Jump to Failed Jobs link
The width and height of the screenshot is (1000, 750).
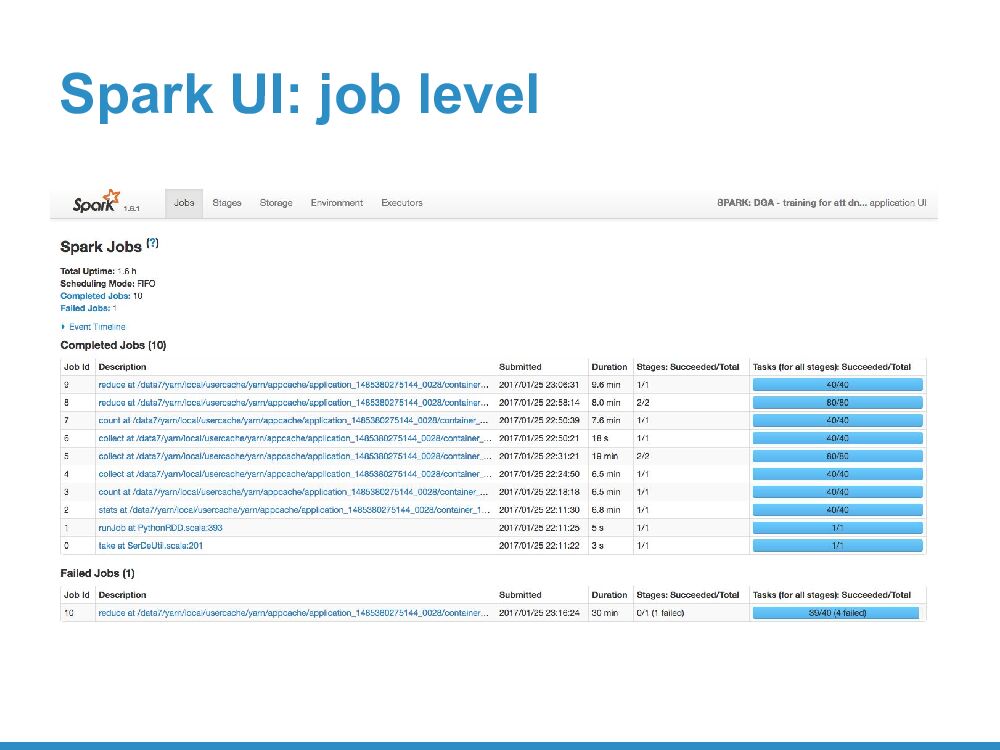[x=85, y=308]
